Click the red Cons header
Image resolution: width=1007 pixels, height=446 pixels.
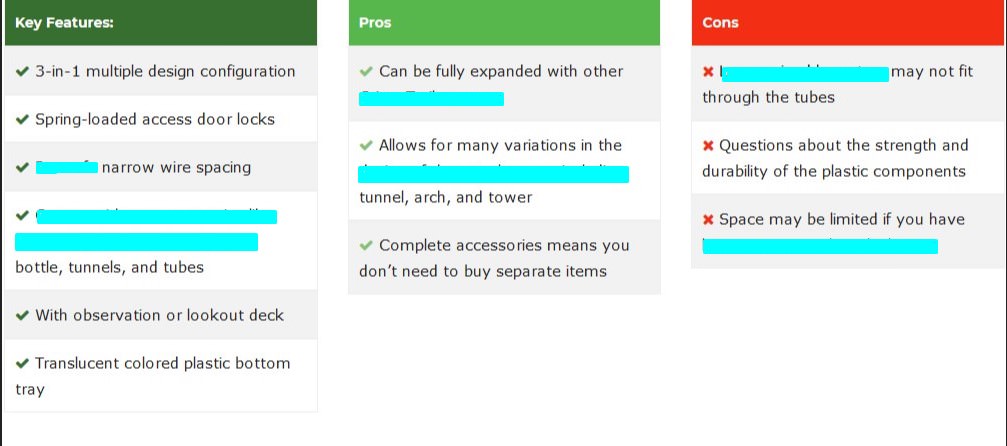coord(849,22)
